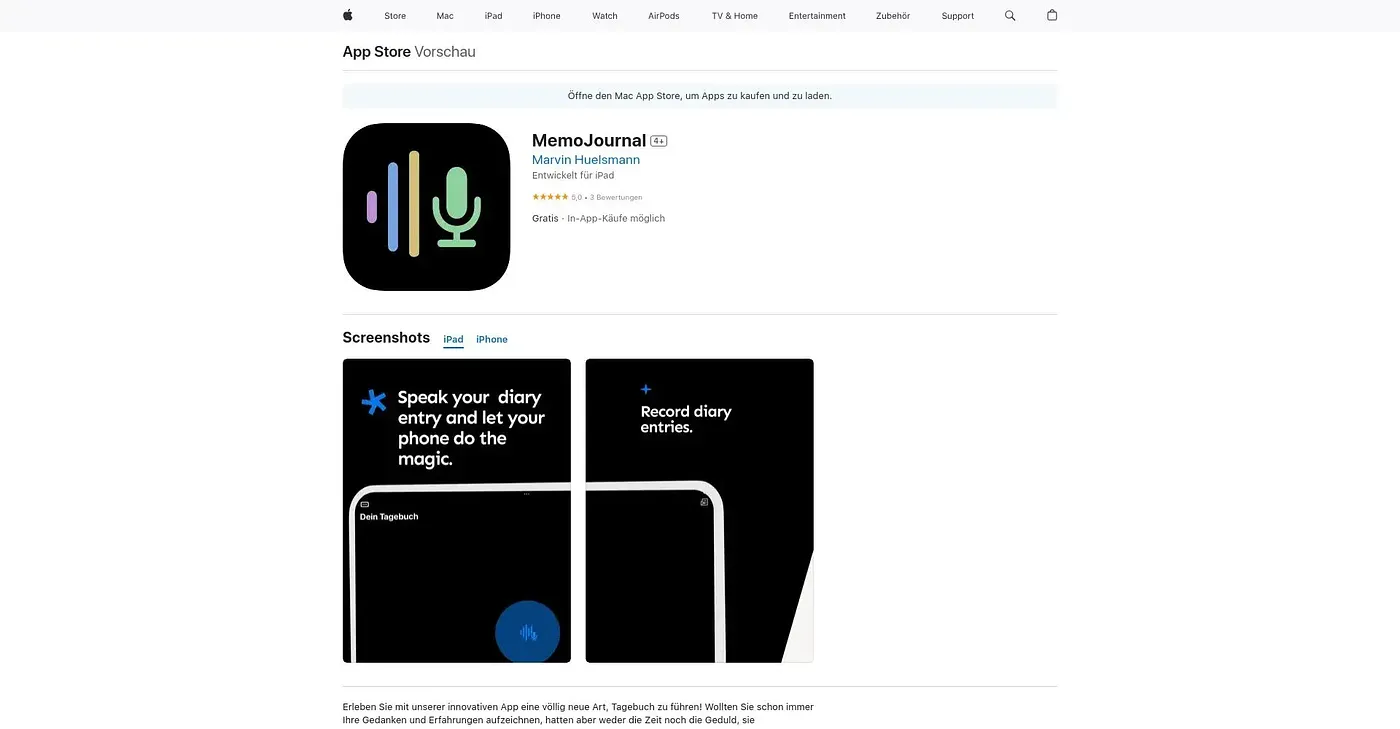This screenshot has height=729, width=1400.
Task: Open developer Marvin Huelsmann's page
Action: tap(586, 160)
